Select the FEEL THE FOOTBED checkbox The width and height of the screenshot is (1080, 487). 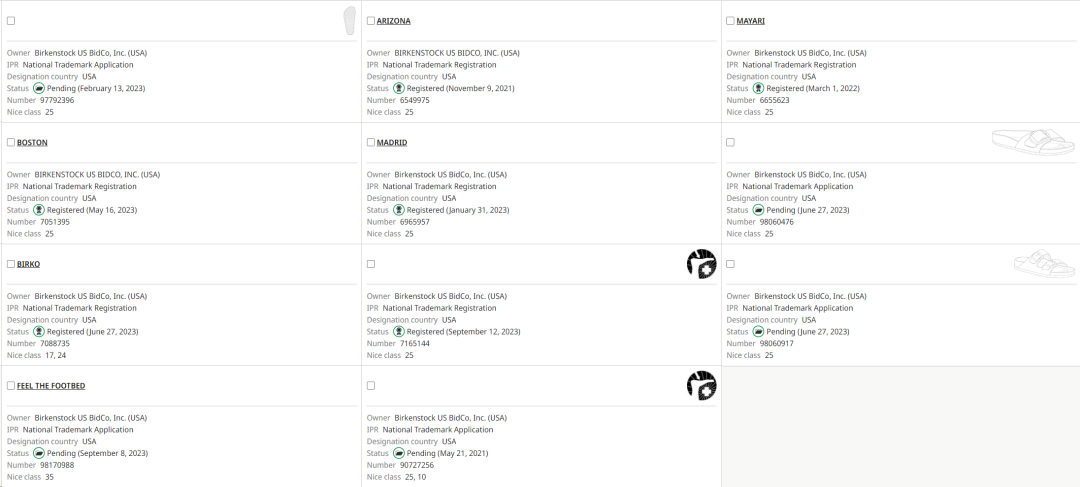point(11,386)
